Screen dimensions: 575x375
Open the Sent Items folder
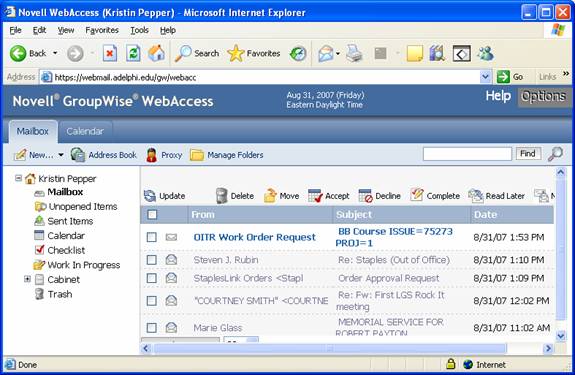(64, 221)
